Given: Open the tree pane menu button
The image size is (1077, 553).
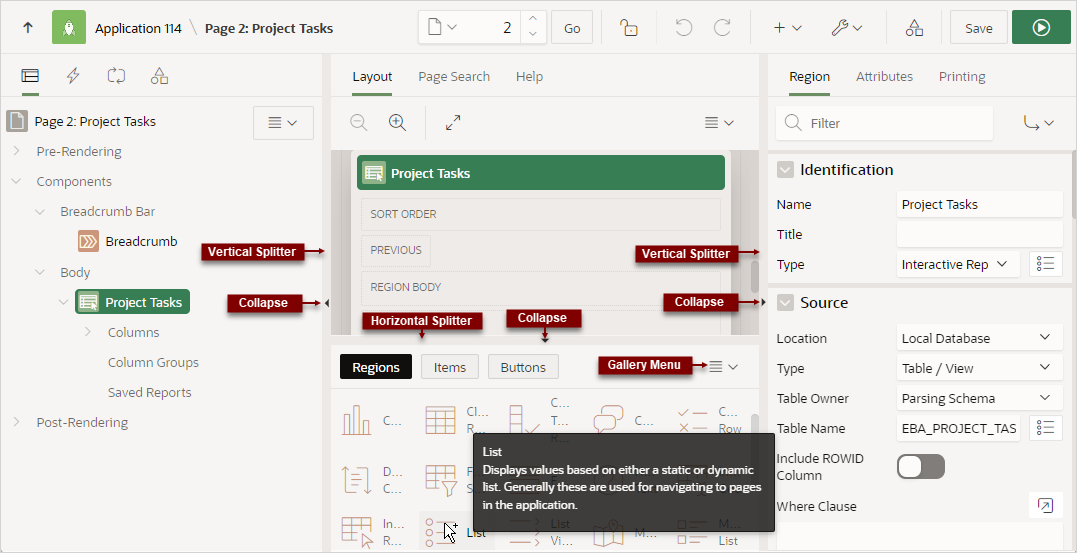Looking at the screenshot, I should [283, 123].
